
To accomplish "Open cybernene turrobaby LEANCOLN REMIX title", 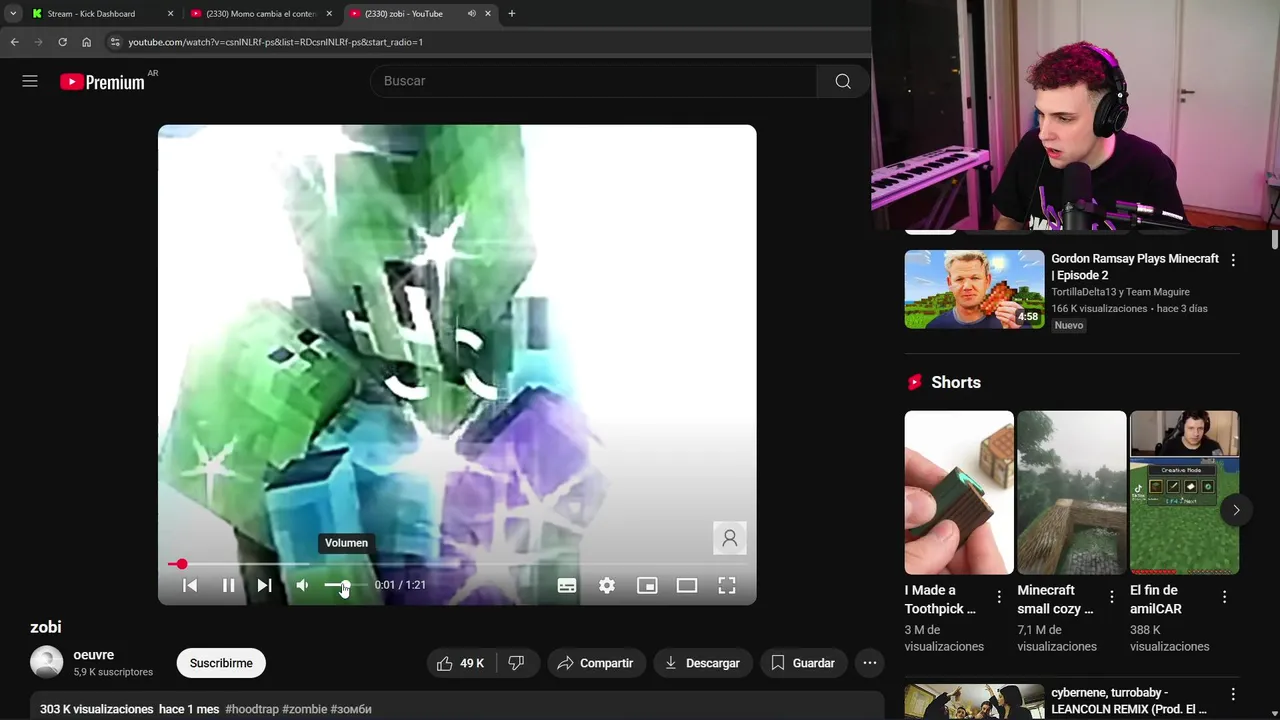I will (x=1129, y=701).
